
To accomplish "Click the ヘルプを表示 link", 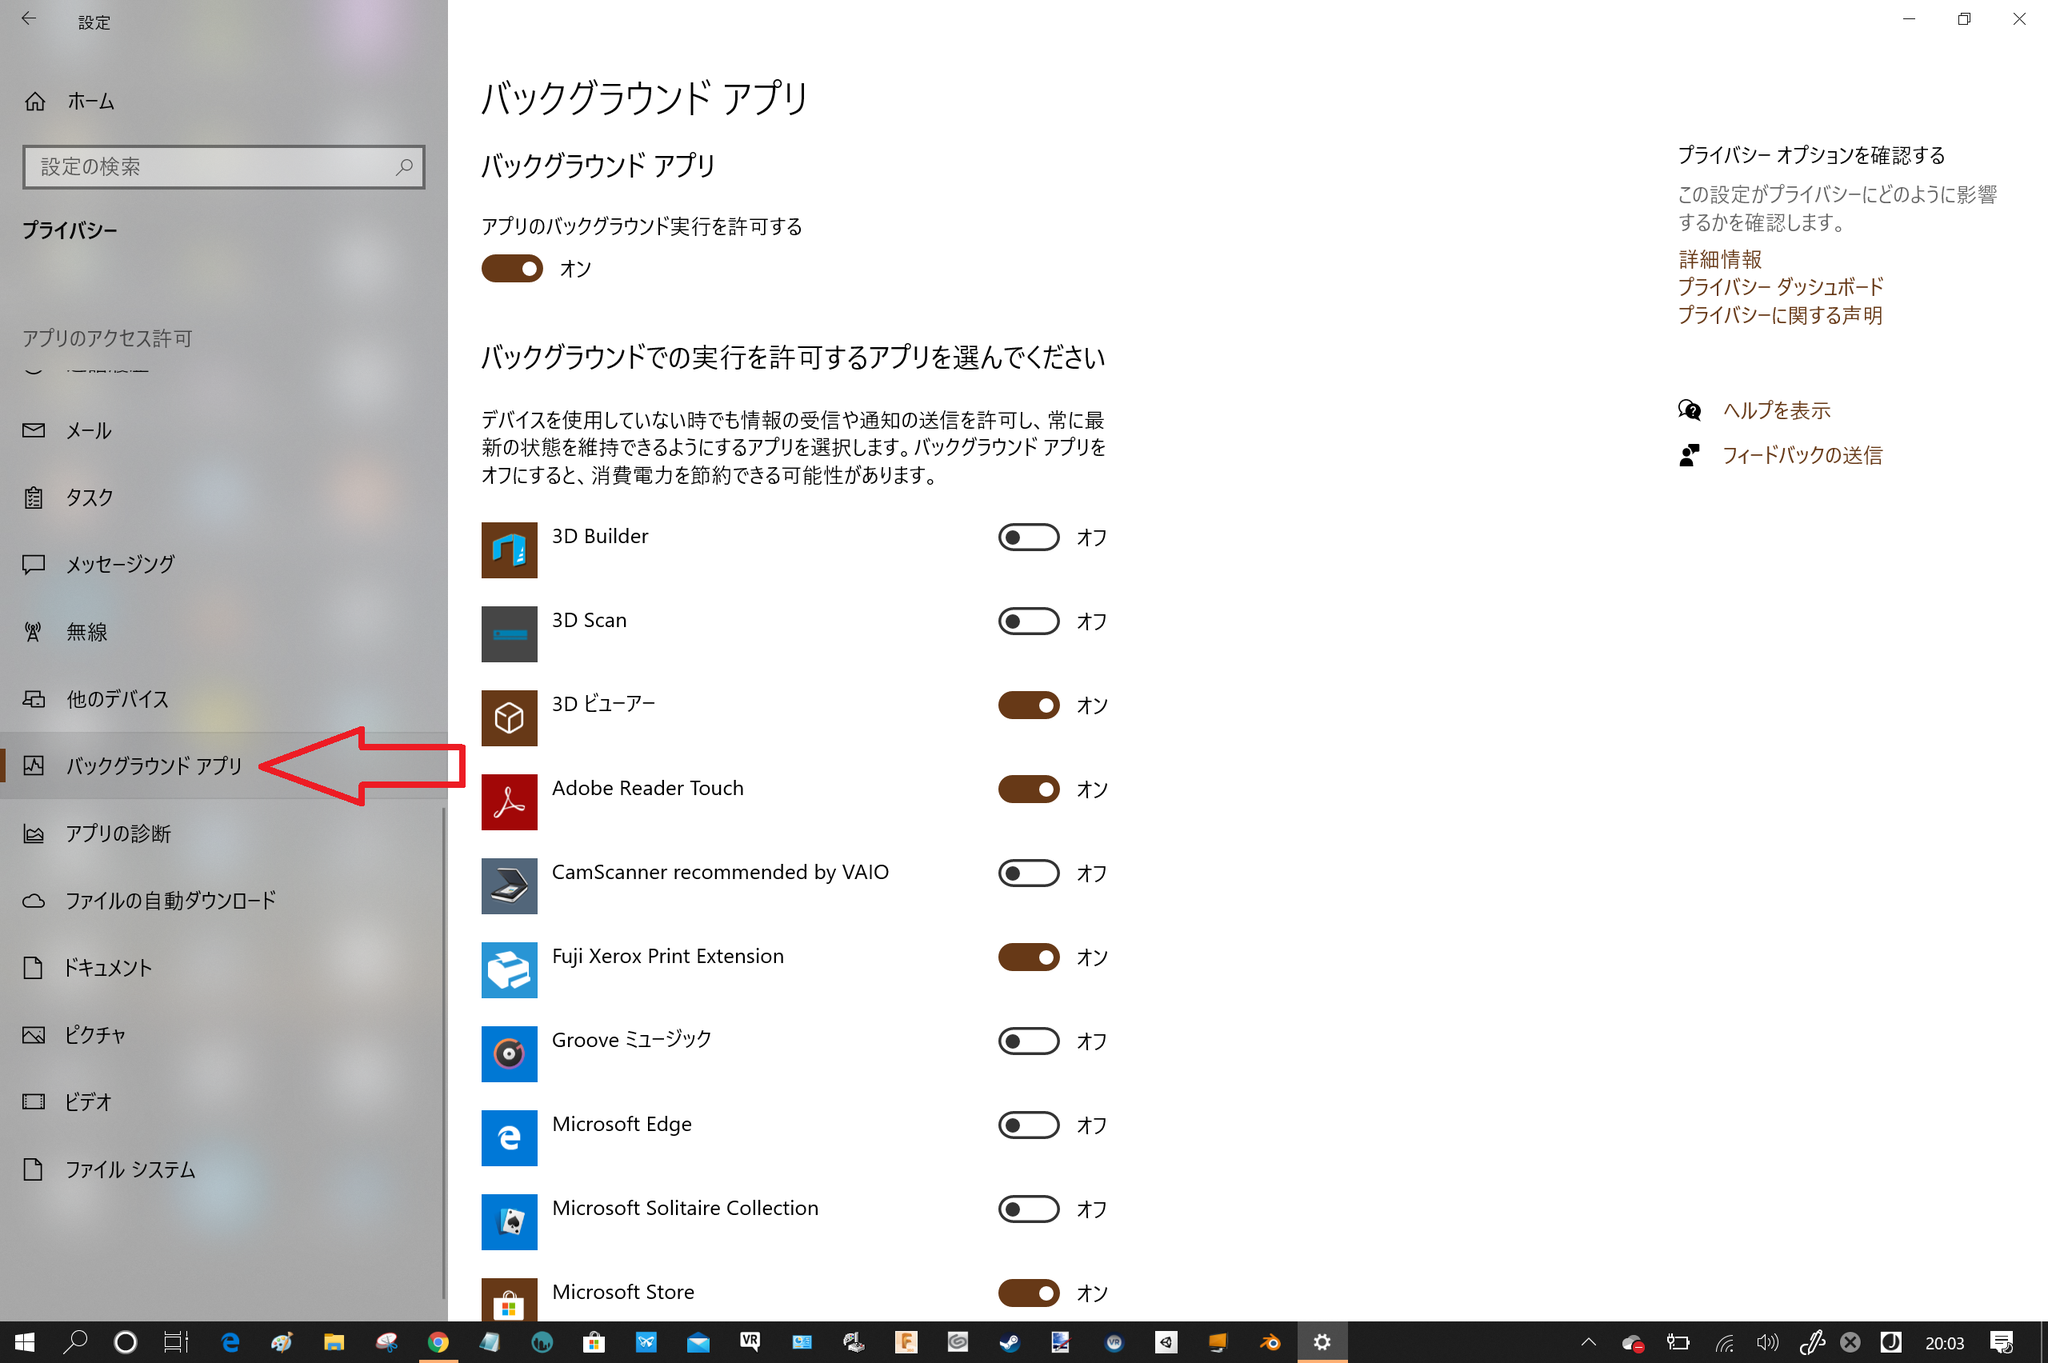I will point(1775,410).
